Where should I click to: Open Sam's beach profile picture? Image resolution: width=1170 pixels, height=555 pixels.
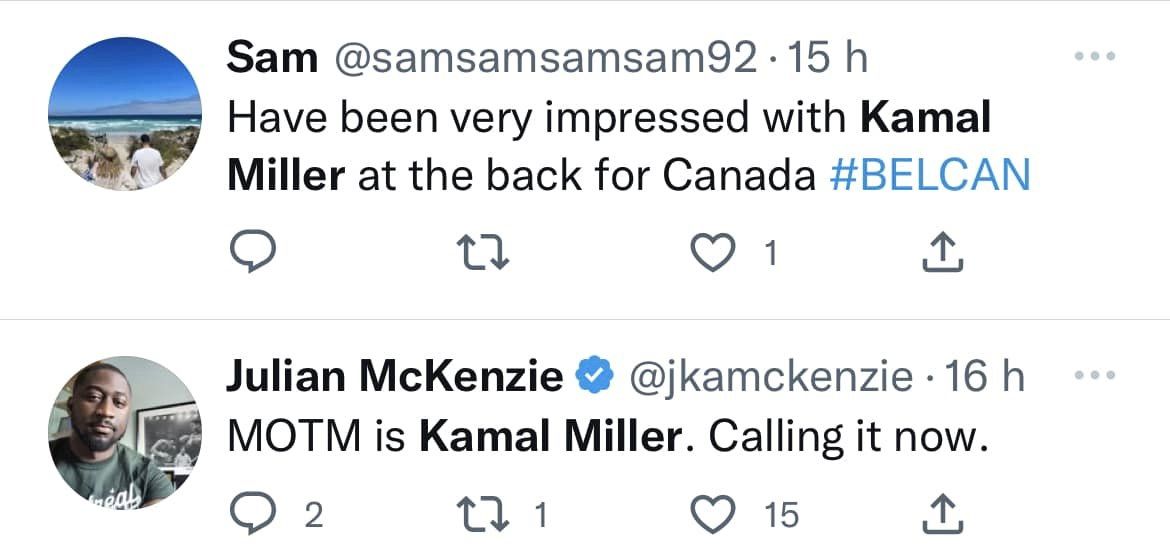click(x=125, y=113)
